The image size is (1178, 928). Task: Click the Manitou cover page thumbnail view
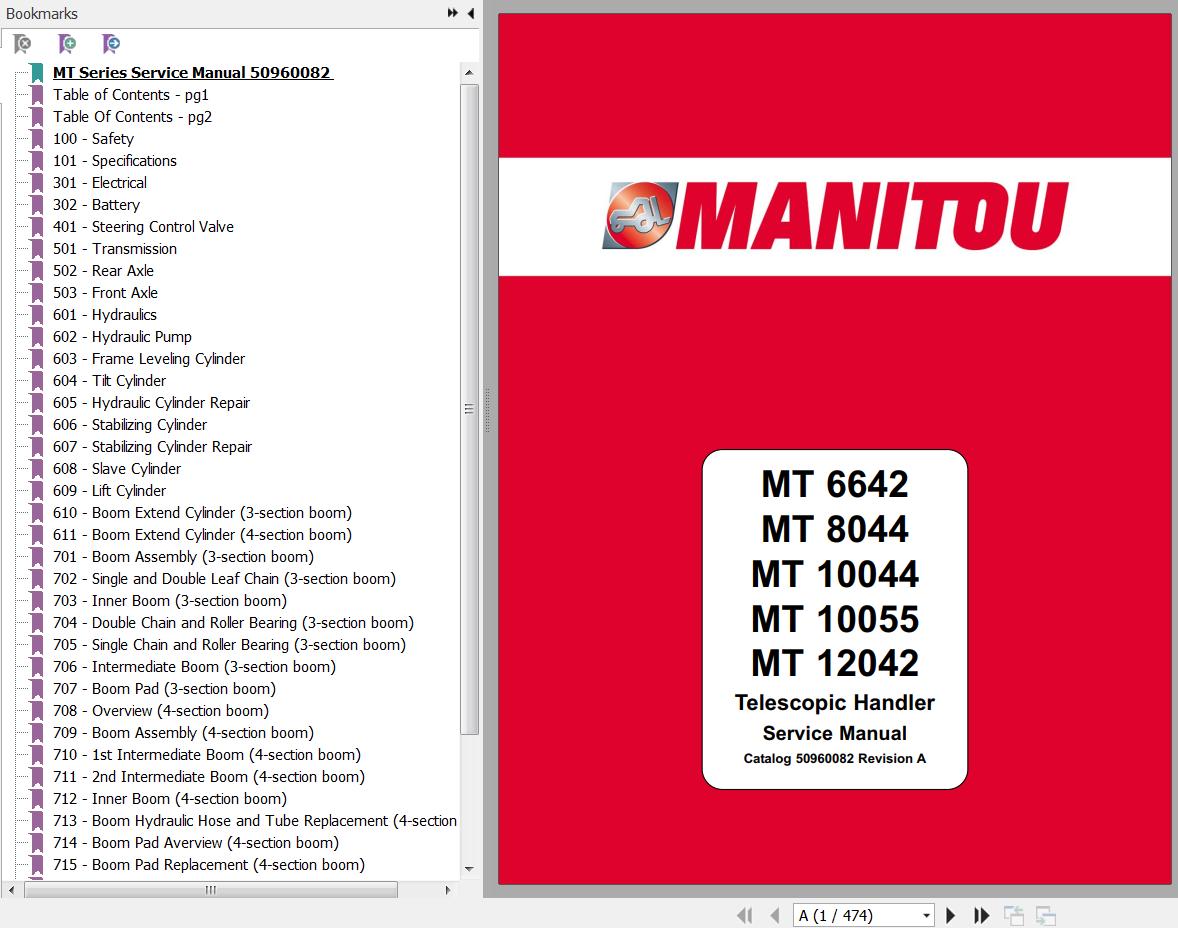coord(835,449)
